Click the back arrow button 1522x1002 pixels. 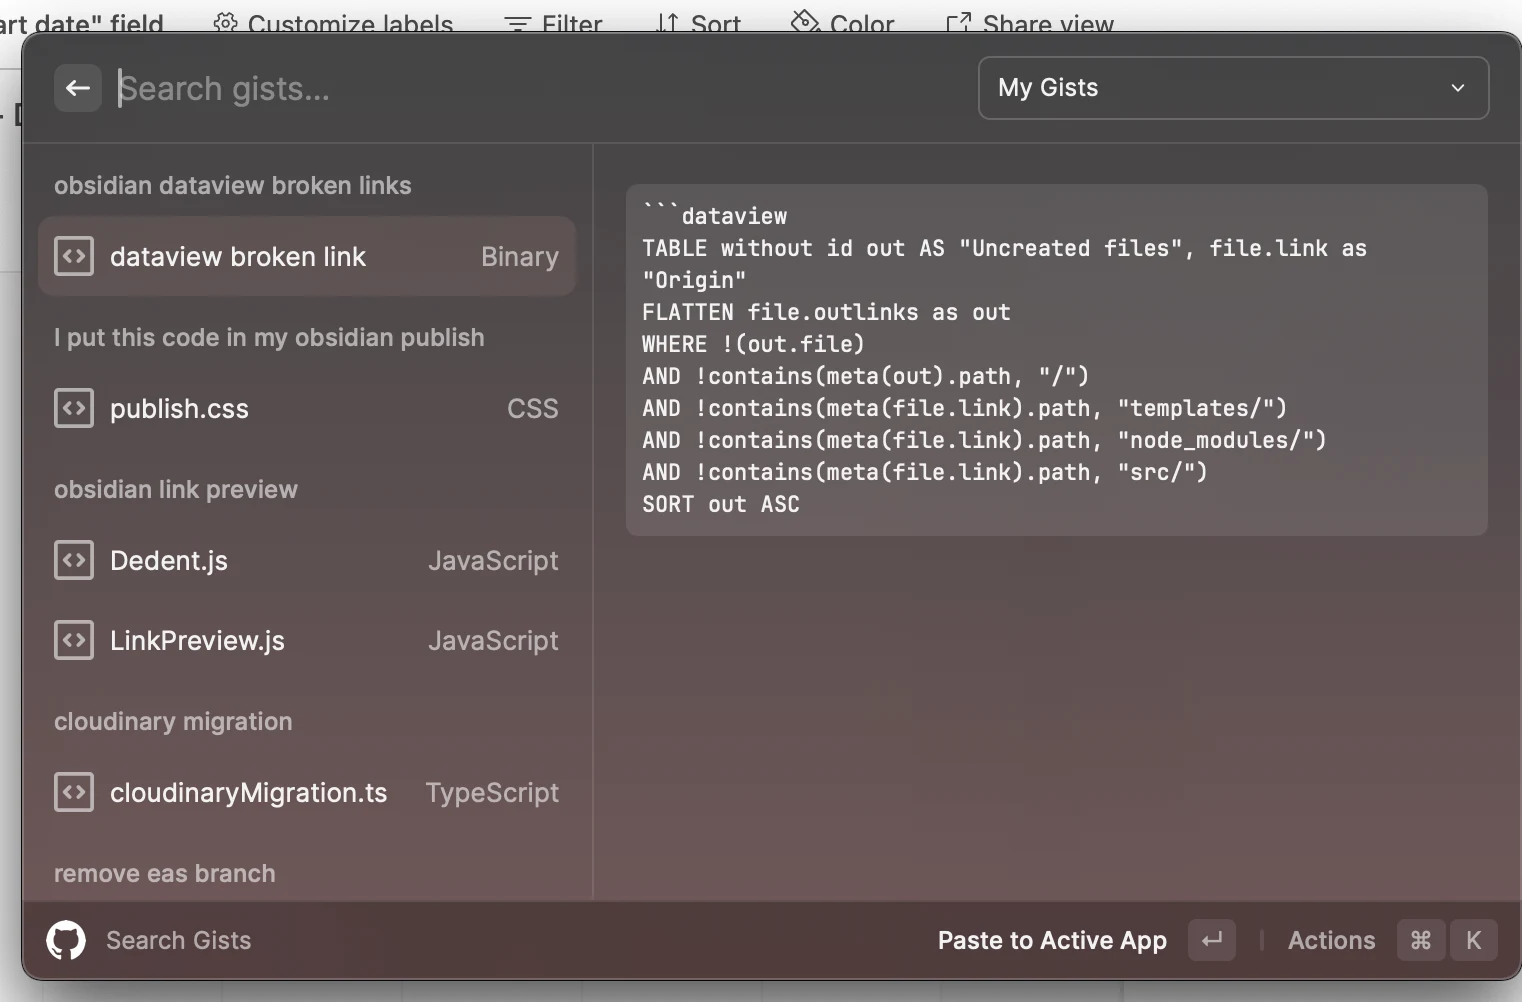[x=78, y=88]
